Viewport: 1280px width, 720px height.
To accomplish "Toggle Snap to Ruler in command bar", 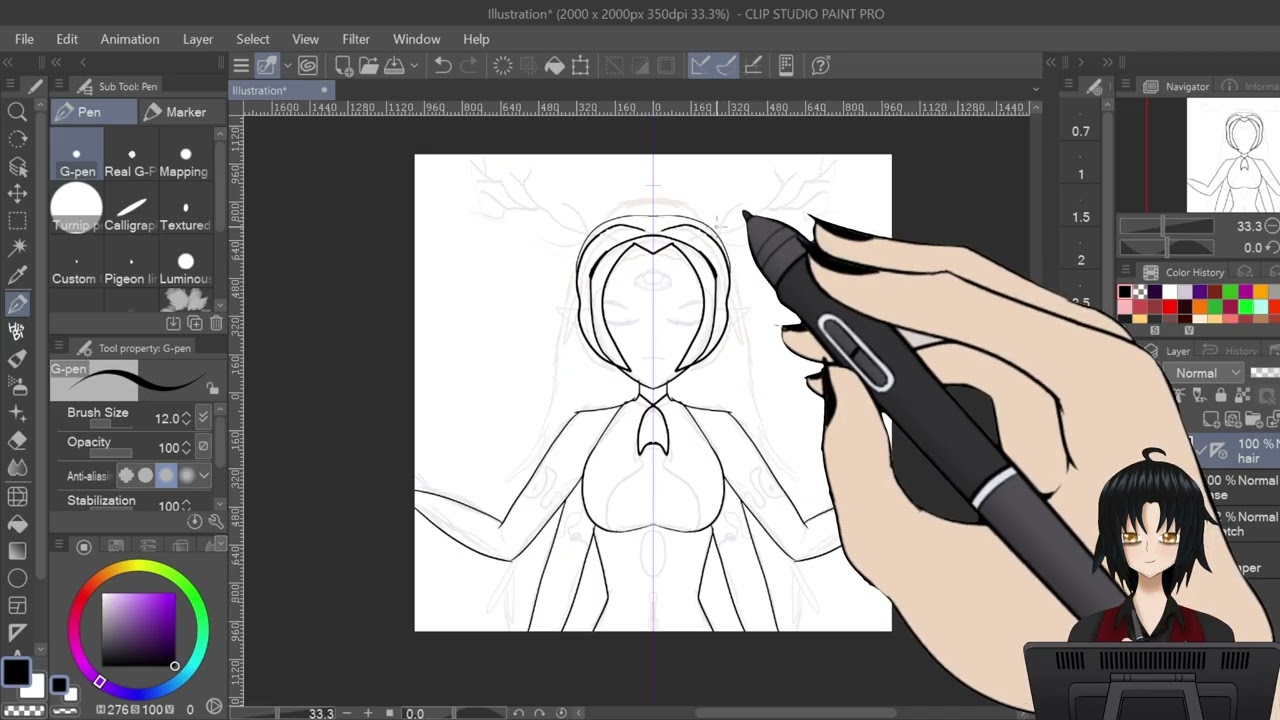I will click(700, 66).
